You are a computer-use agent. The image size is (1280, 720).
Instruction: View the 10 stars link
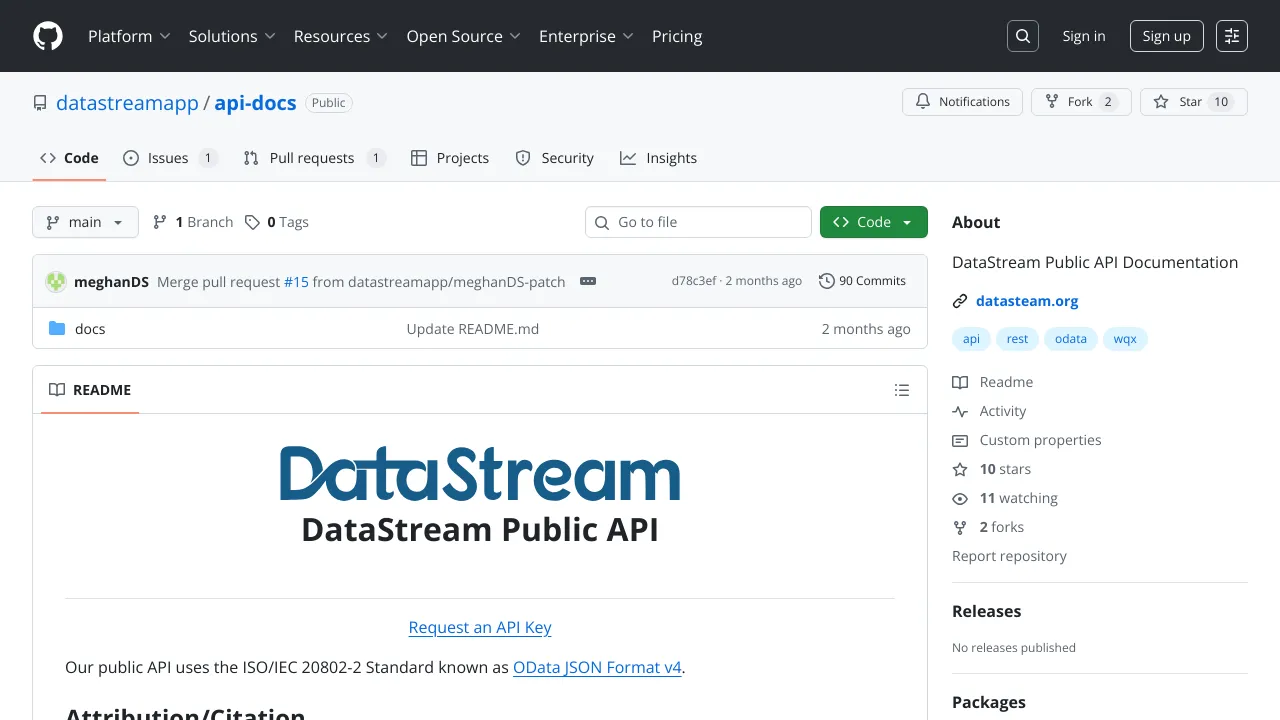[x=991, y=469]
